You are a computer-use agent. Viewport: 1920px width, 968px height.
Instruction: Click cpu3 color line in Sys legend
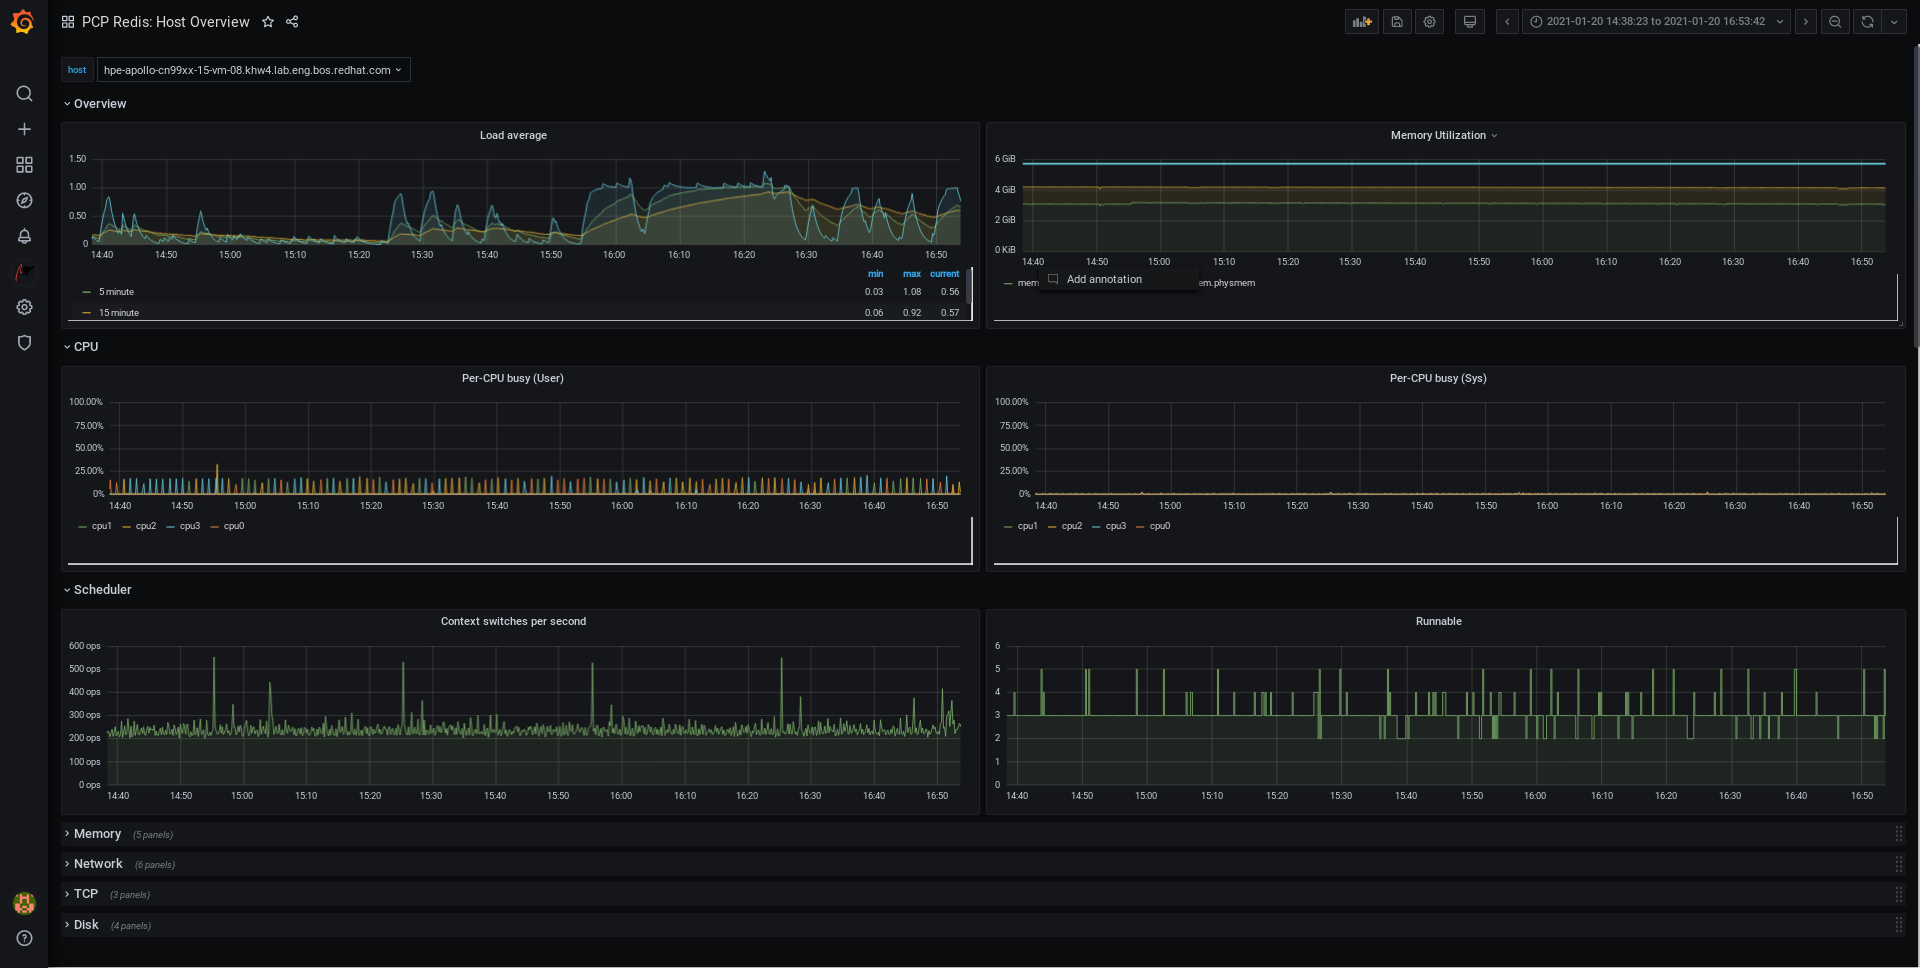point(1097,526)
